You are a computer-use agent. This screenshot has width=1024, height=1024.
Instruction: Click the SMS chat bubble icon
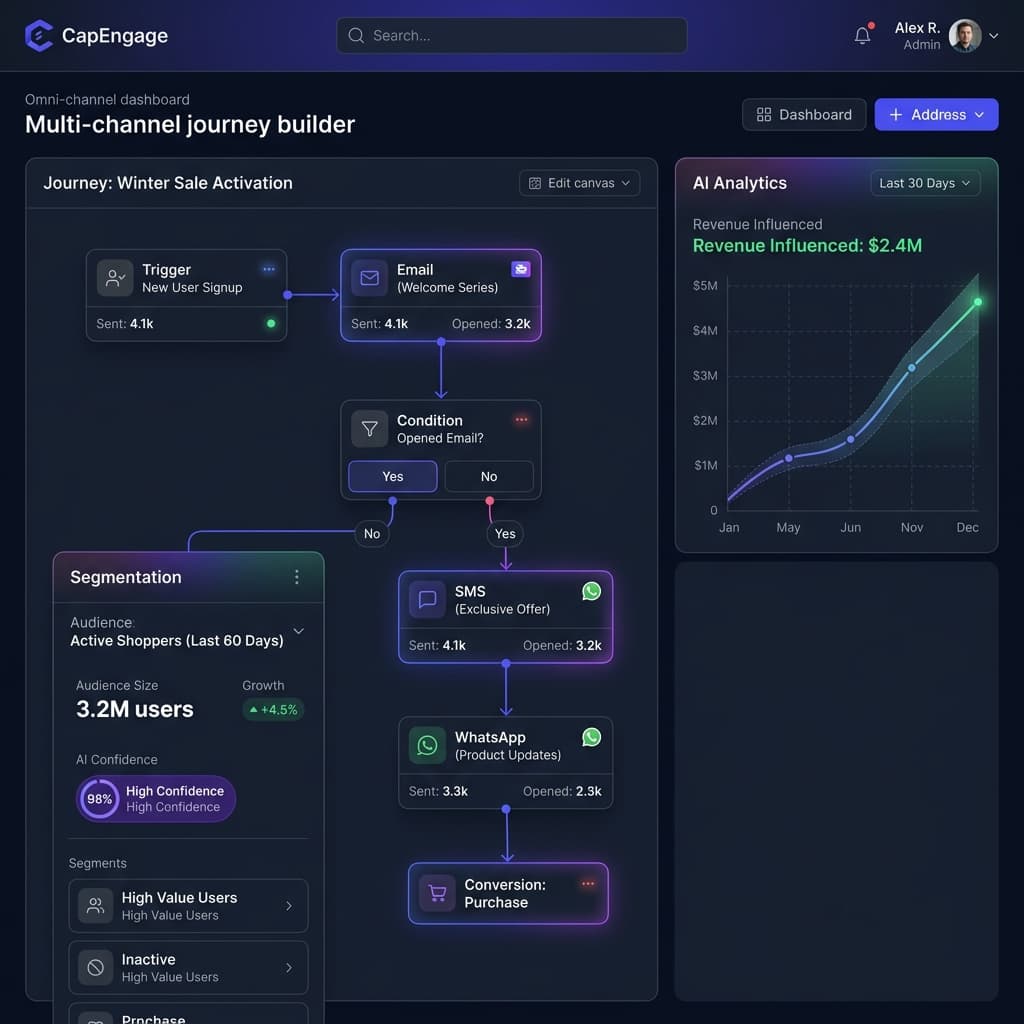[x=427, y=600]
